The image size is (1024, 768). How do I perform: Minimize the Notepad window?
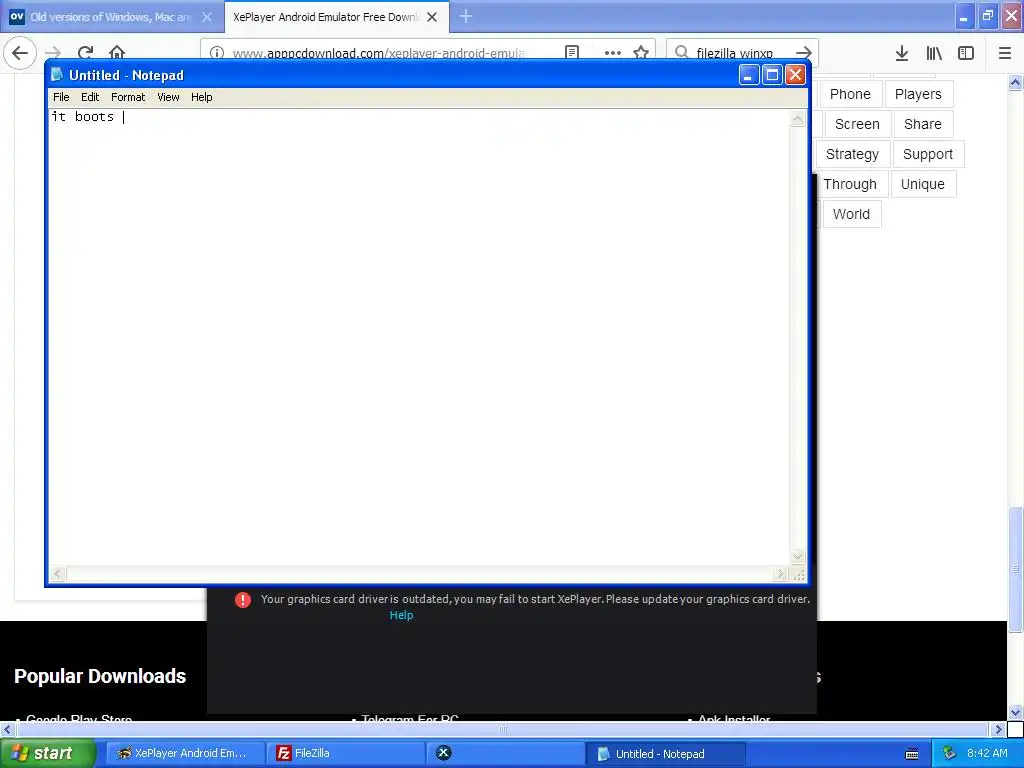pos(748,75)
